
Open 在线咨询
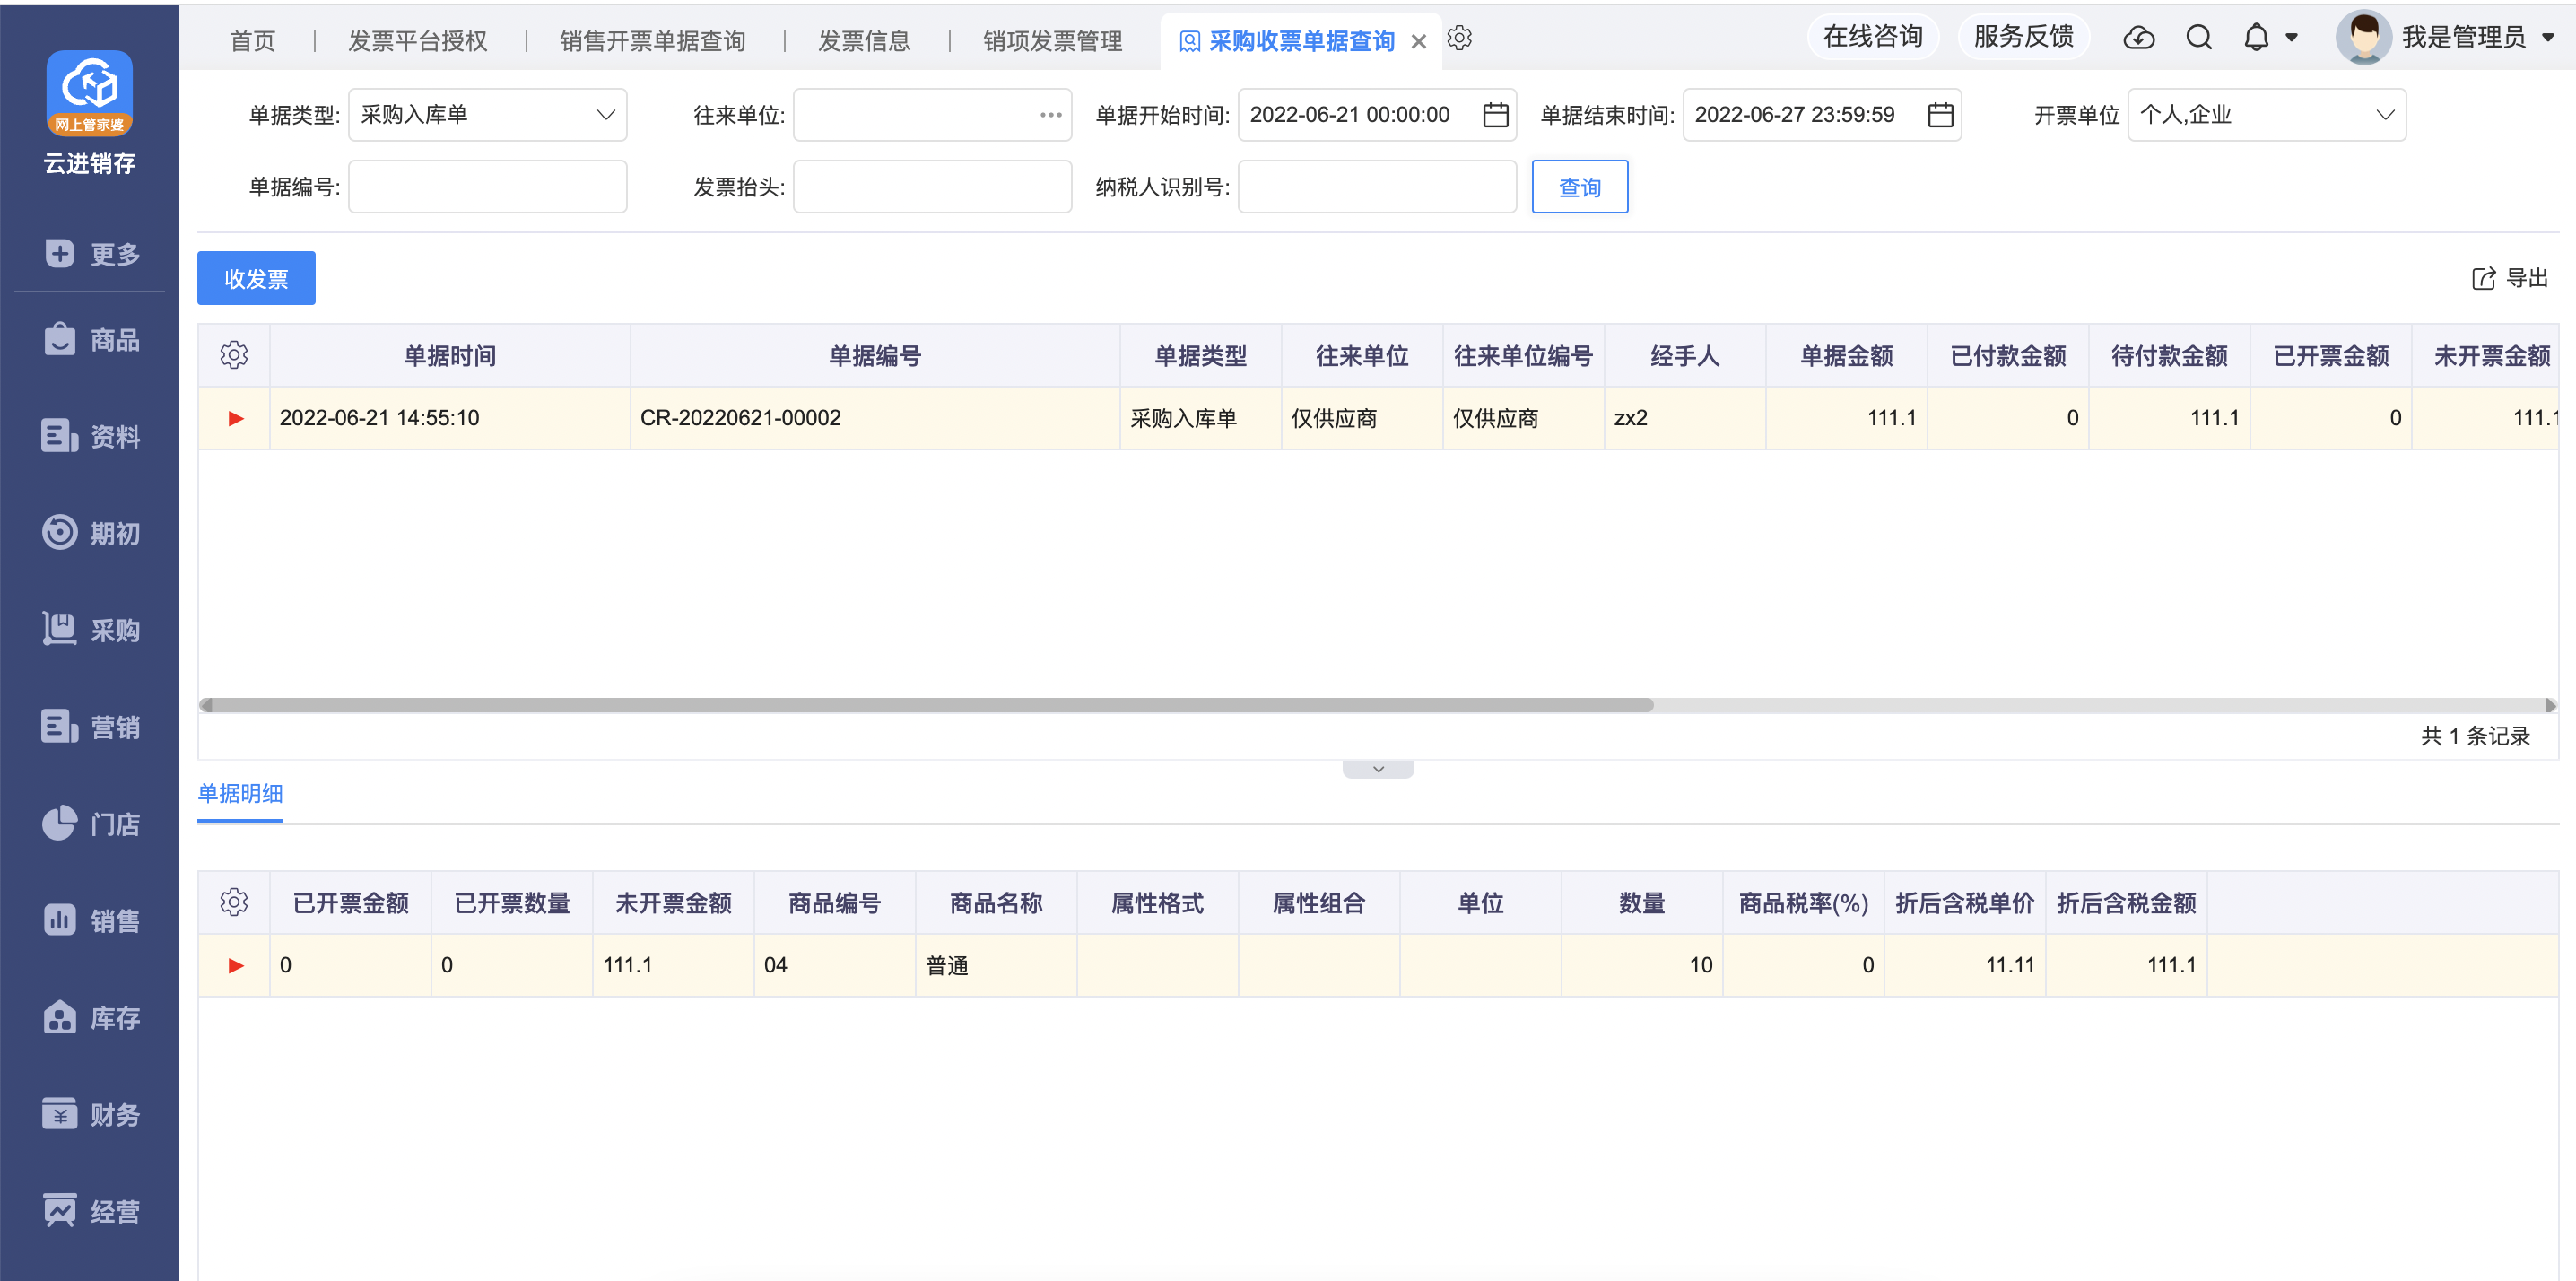(x=1873, y=37)
